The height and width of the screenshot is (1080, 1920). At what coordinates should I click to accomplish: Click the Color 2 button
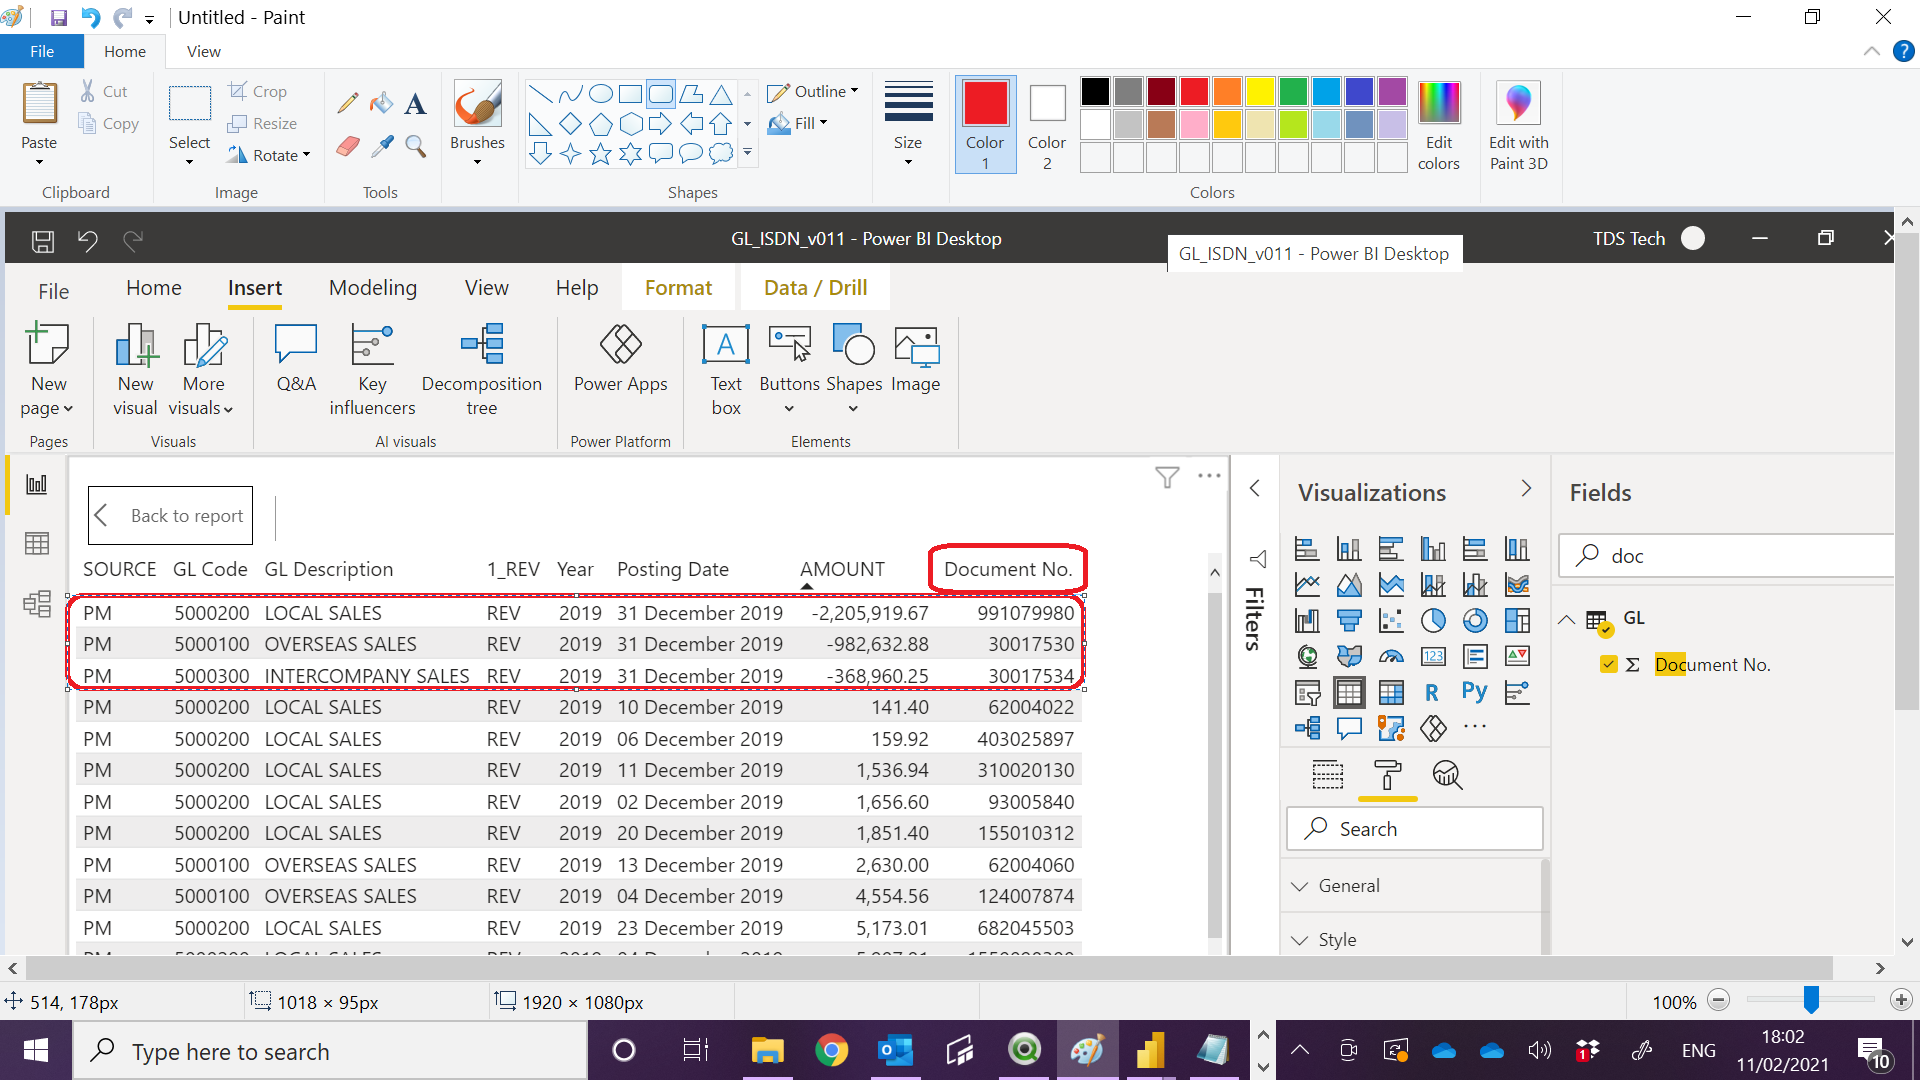(1047, 125)
